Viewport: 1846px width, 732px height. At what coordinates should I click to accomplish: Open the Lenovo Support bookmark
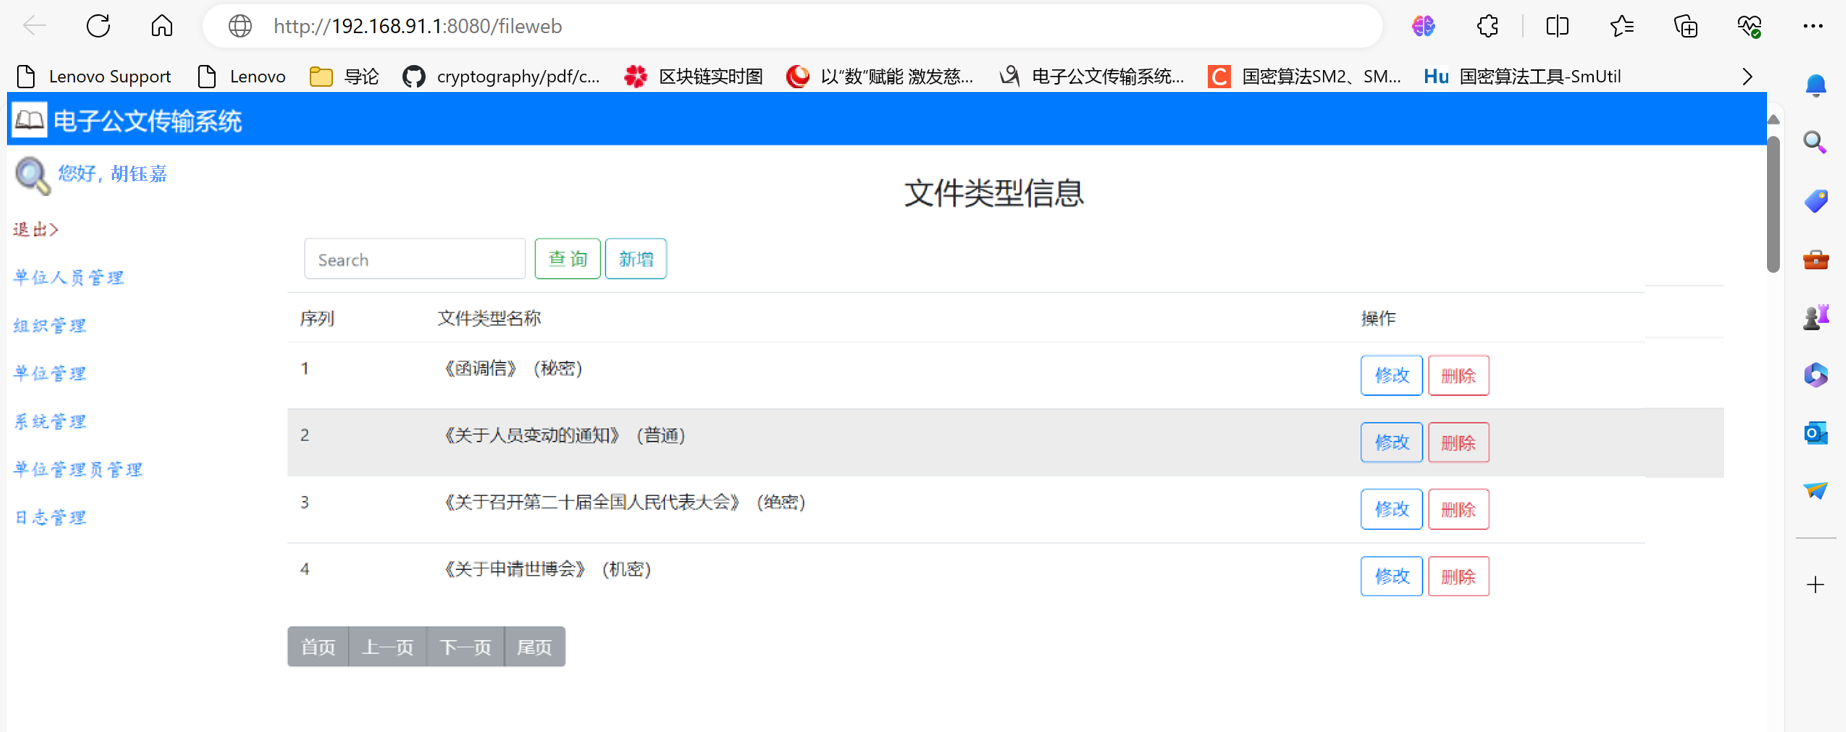click(x=94, y=76)
